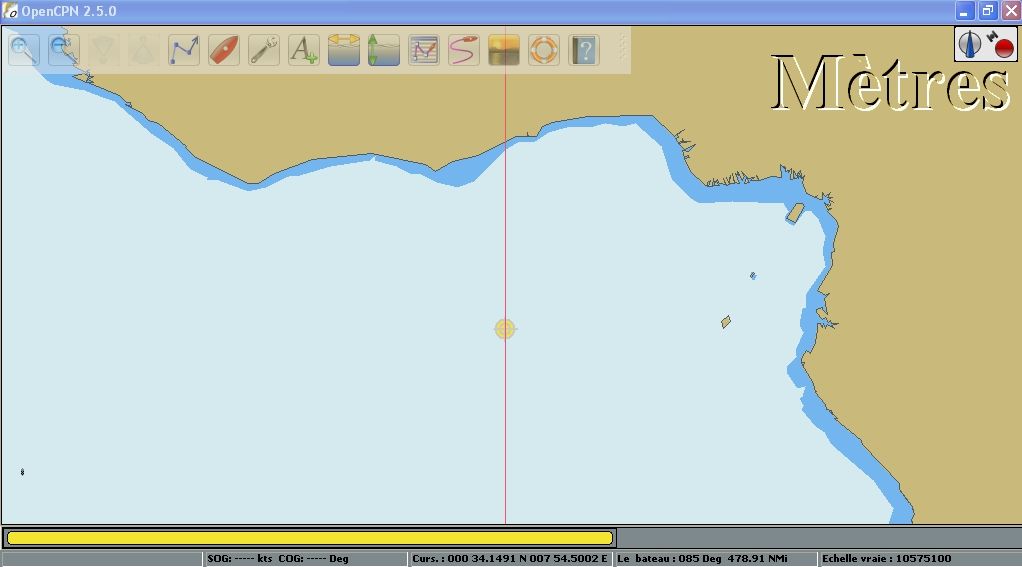Grab the toolbar's dotted drag handle
Viewport: 1022px width, 567px height.
[x=623, y=48]
